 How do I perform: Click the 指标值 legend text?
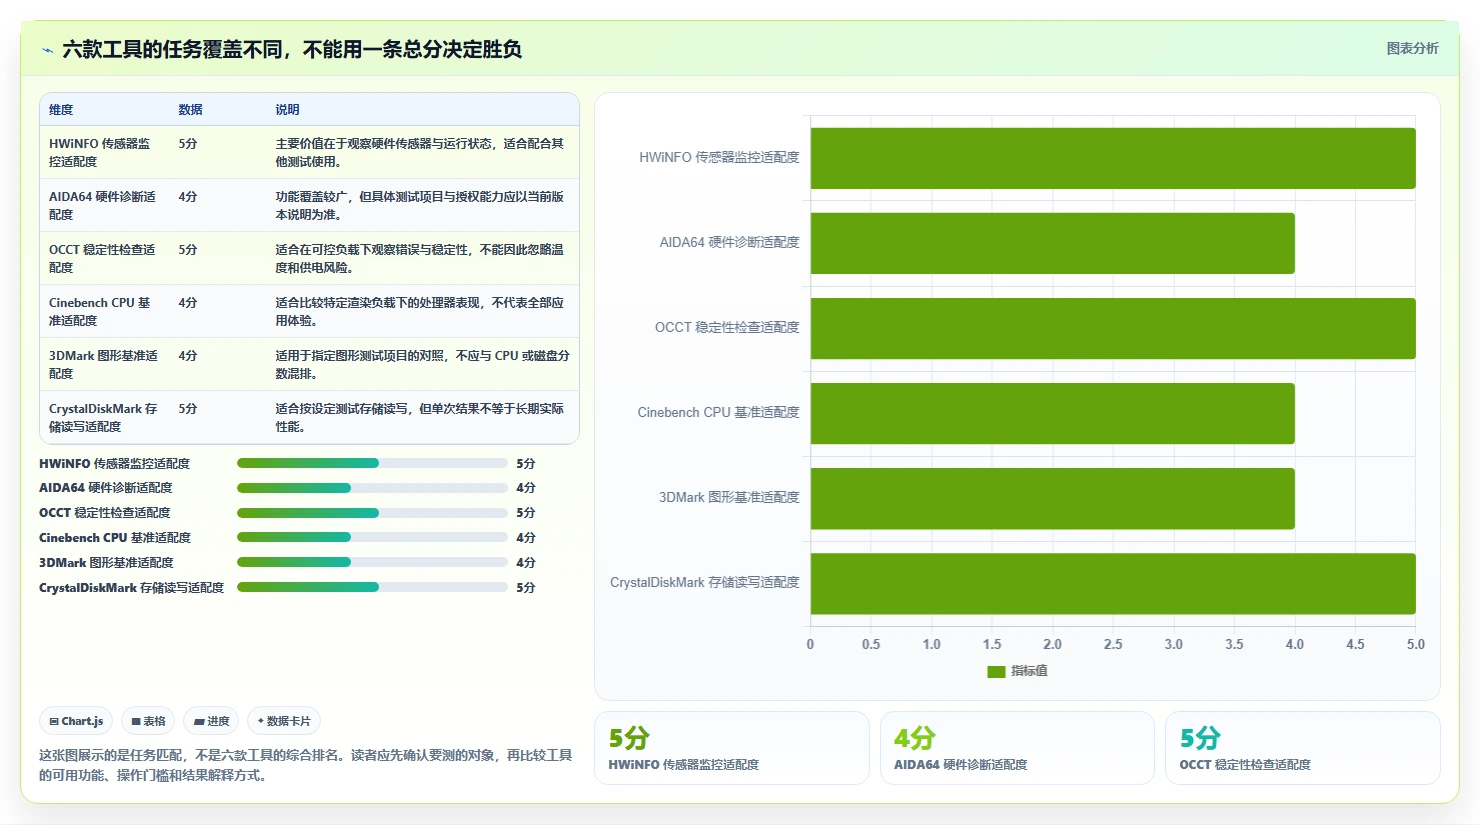pyautogui.click(x=1029, y=671)
